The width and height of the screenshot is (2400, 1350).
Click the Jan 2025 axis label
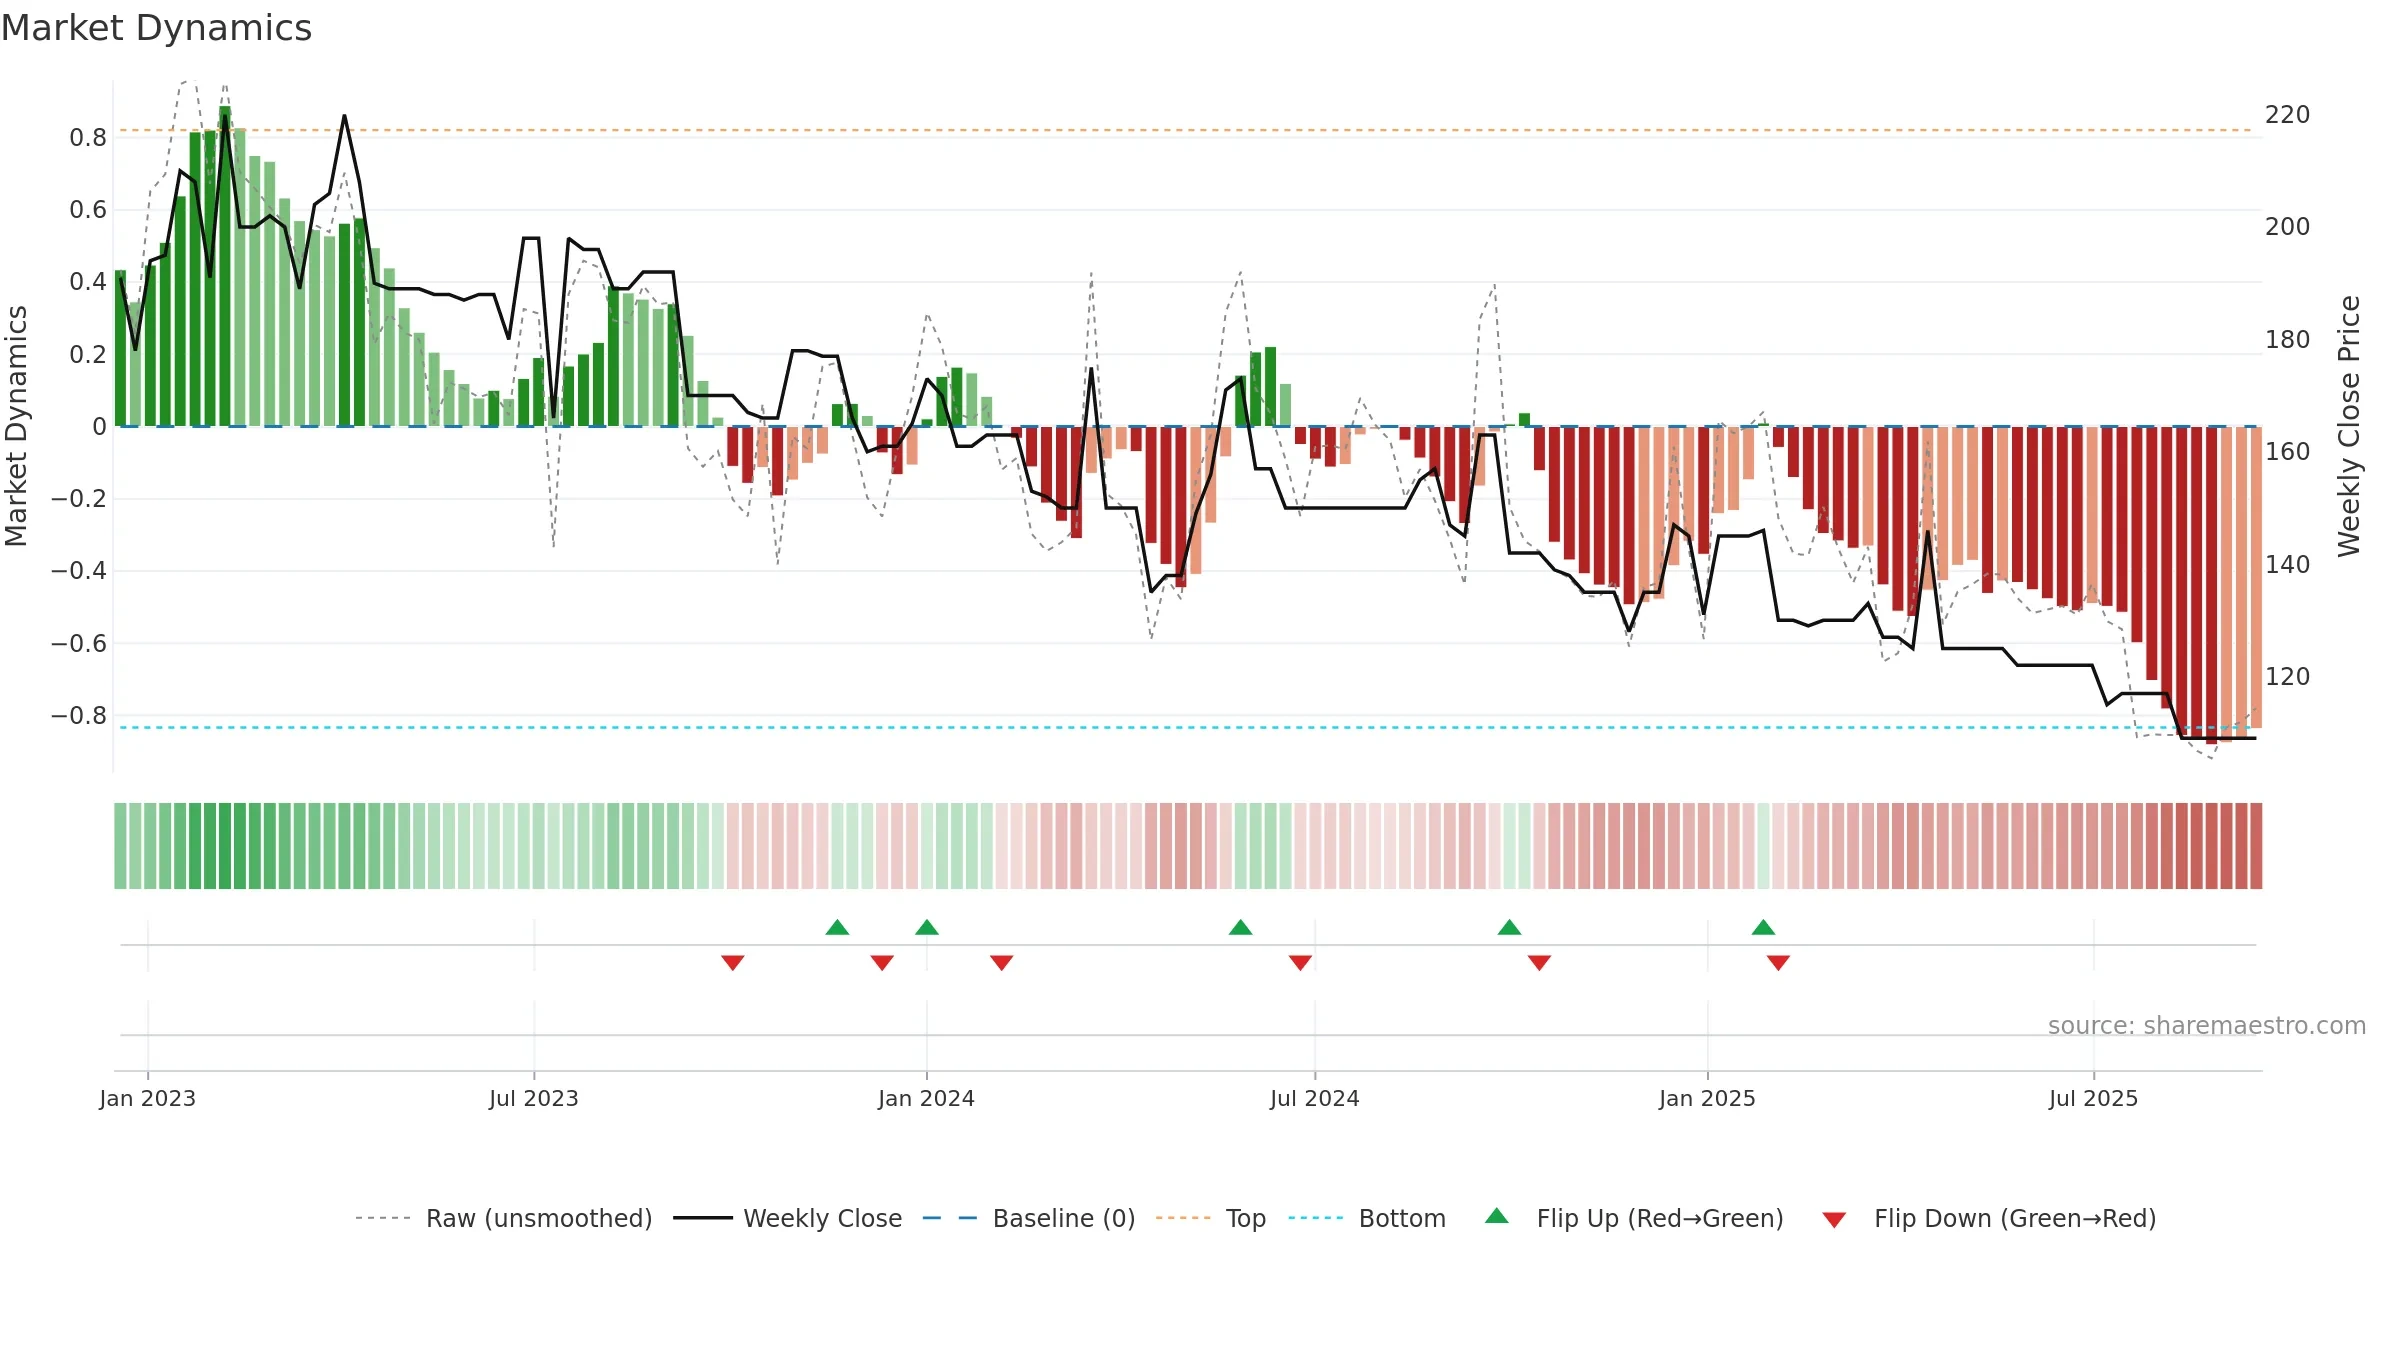1707,1098
